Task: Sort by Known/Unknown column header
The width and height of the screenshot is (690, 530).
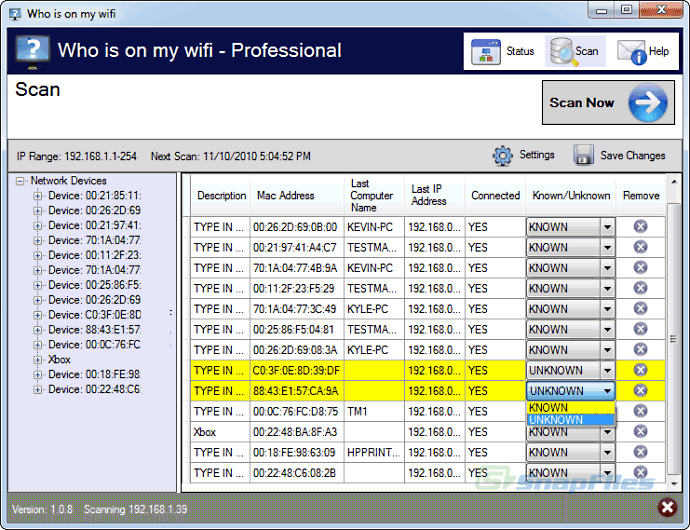Action: (x=571, y=195)
